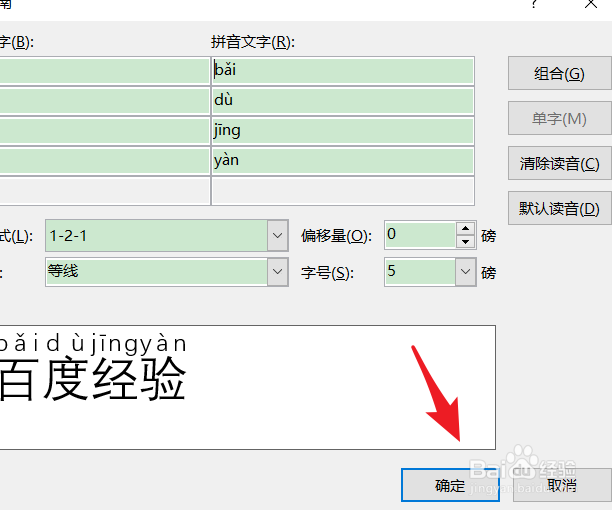Viewport: 612px width, 510px height.
Task: Decrease the 偏移量 offset with down arrow
Action: click(465, 242)
